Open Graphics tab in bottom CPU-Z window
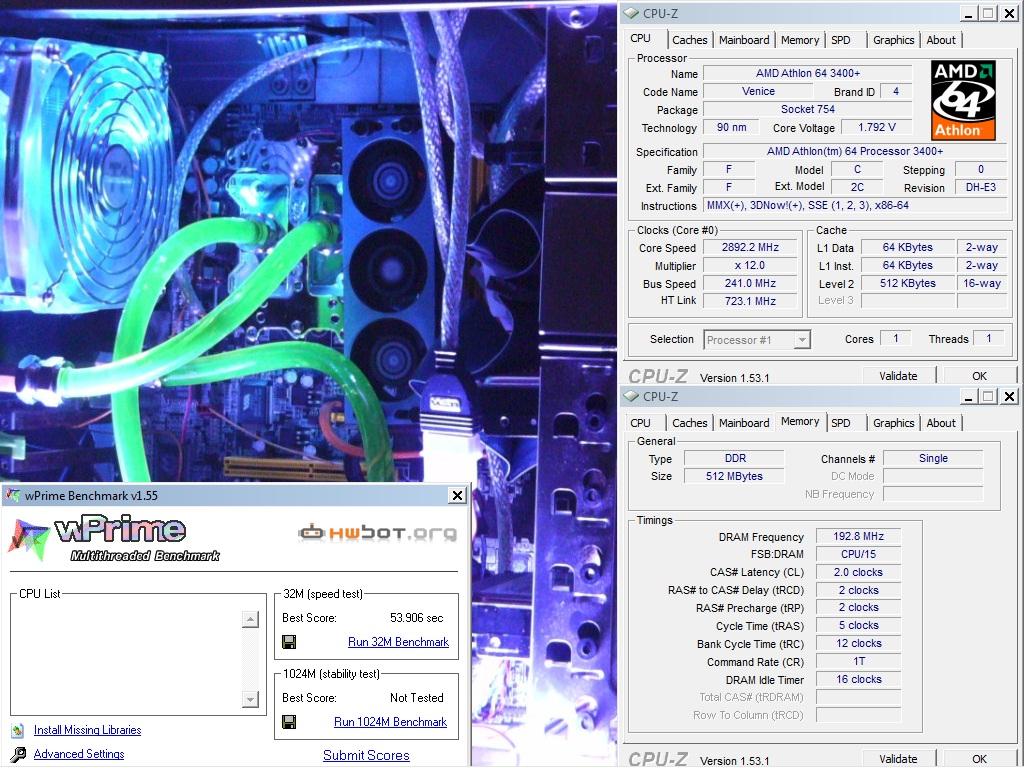Viewport: 1024px width, 768px height. 893,423
